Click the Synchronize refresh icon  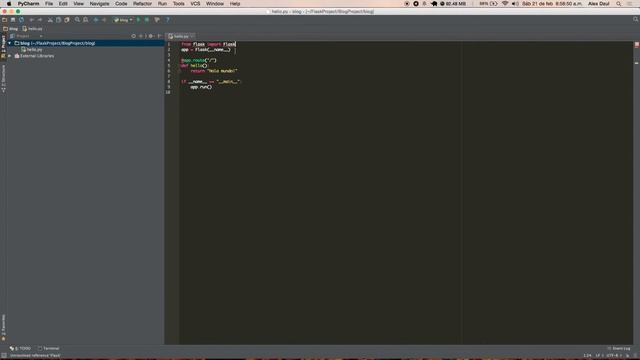tap(21, 20)
